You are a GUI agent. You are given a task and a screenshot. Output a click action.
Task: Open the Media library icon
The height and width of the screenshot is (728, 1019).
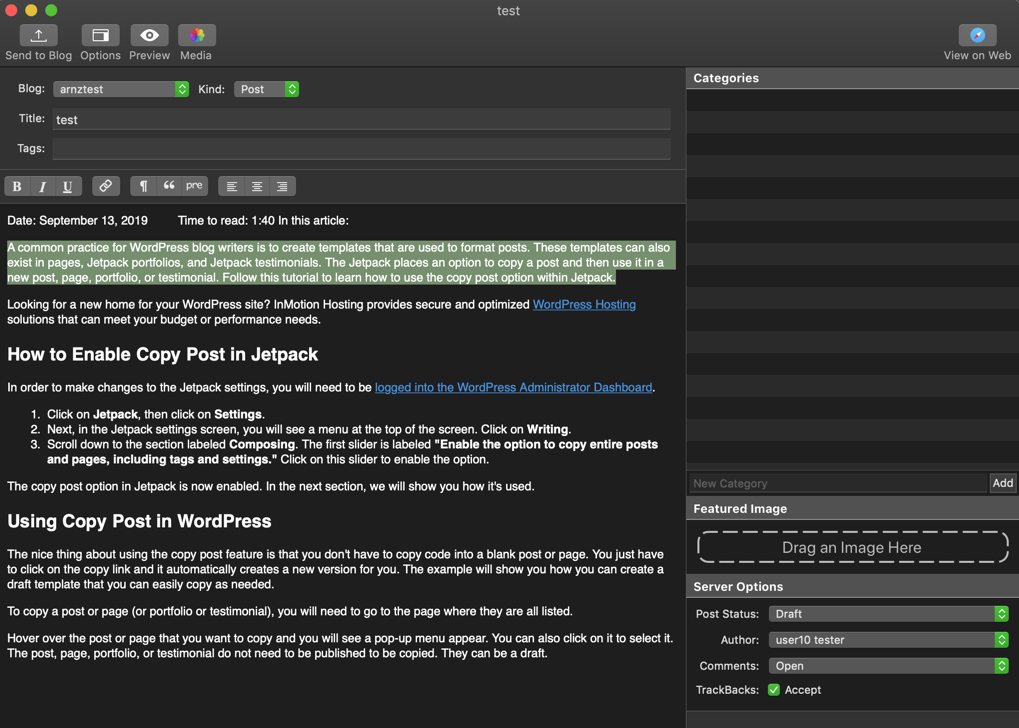click(196, 36)
